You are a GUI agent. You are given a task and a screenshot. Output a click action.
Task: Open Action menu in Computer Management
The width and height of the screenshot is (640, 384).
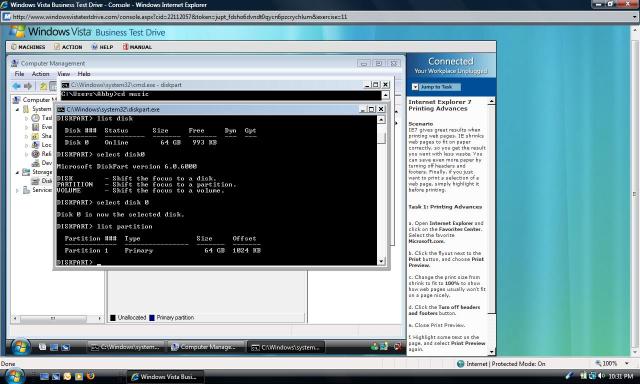pyautogui.click(x=40, y=74)
